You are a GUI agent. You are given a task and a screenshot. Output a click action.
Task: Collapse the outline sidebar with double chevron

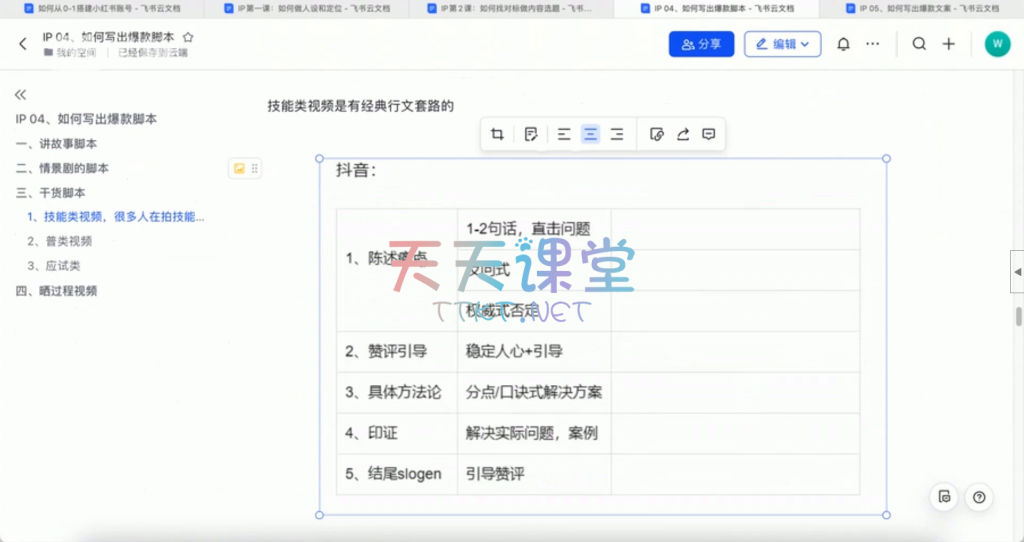tap(20, 95)
